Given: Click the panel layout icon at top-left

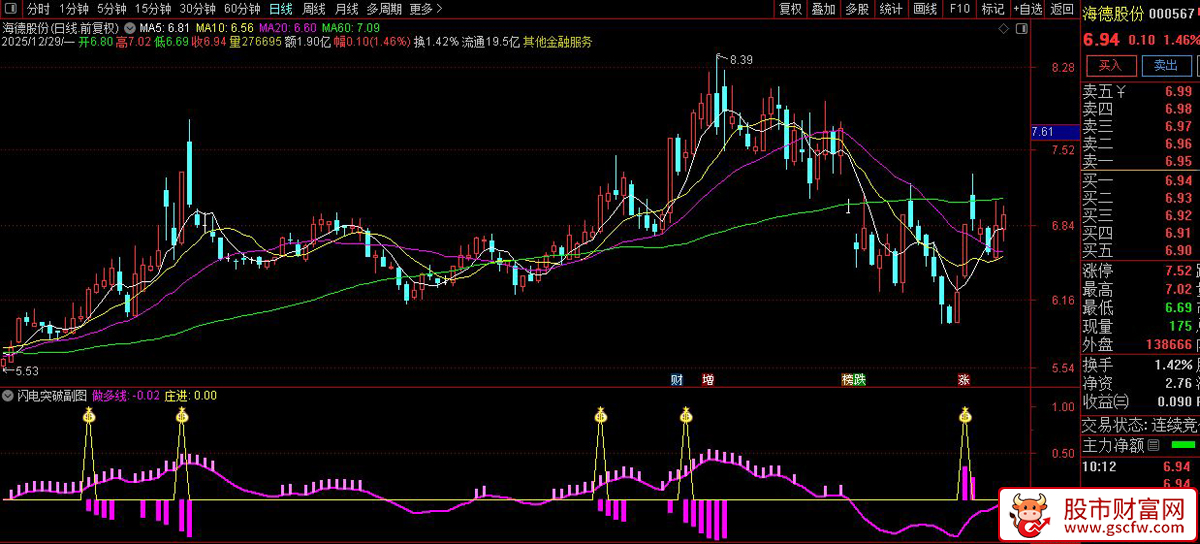Looking at the screenshot, I should point(11,9).
